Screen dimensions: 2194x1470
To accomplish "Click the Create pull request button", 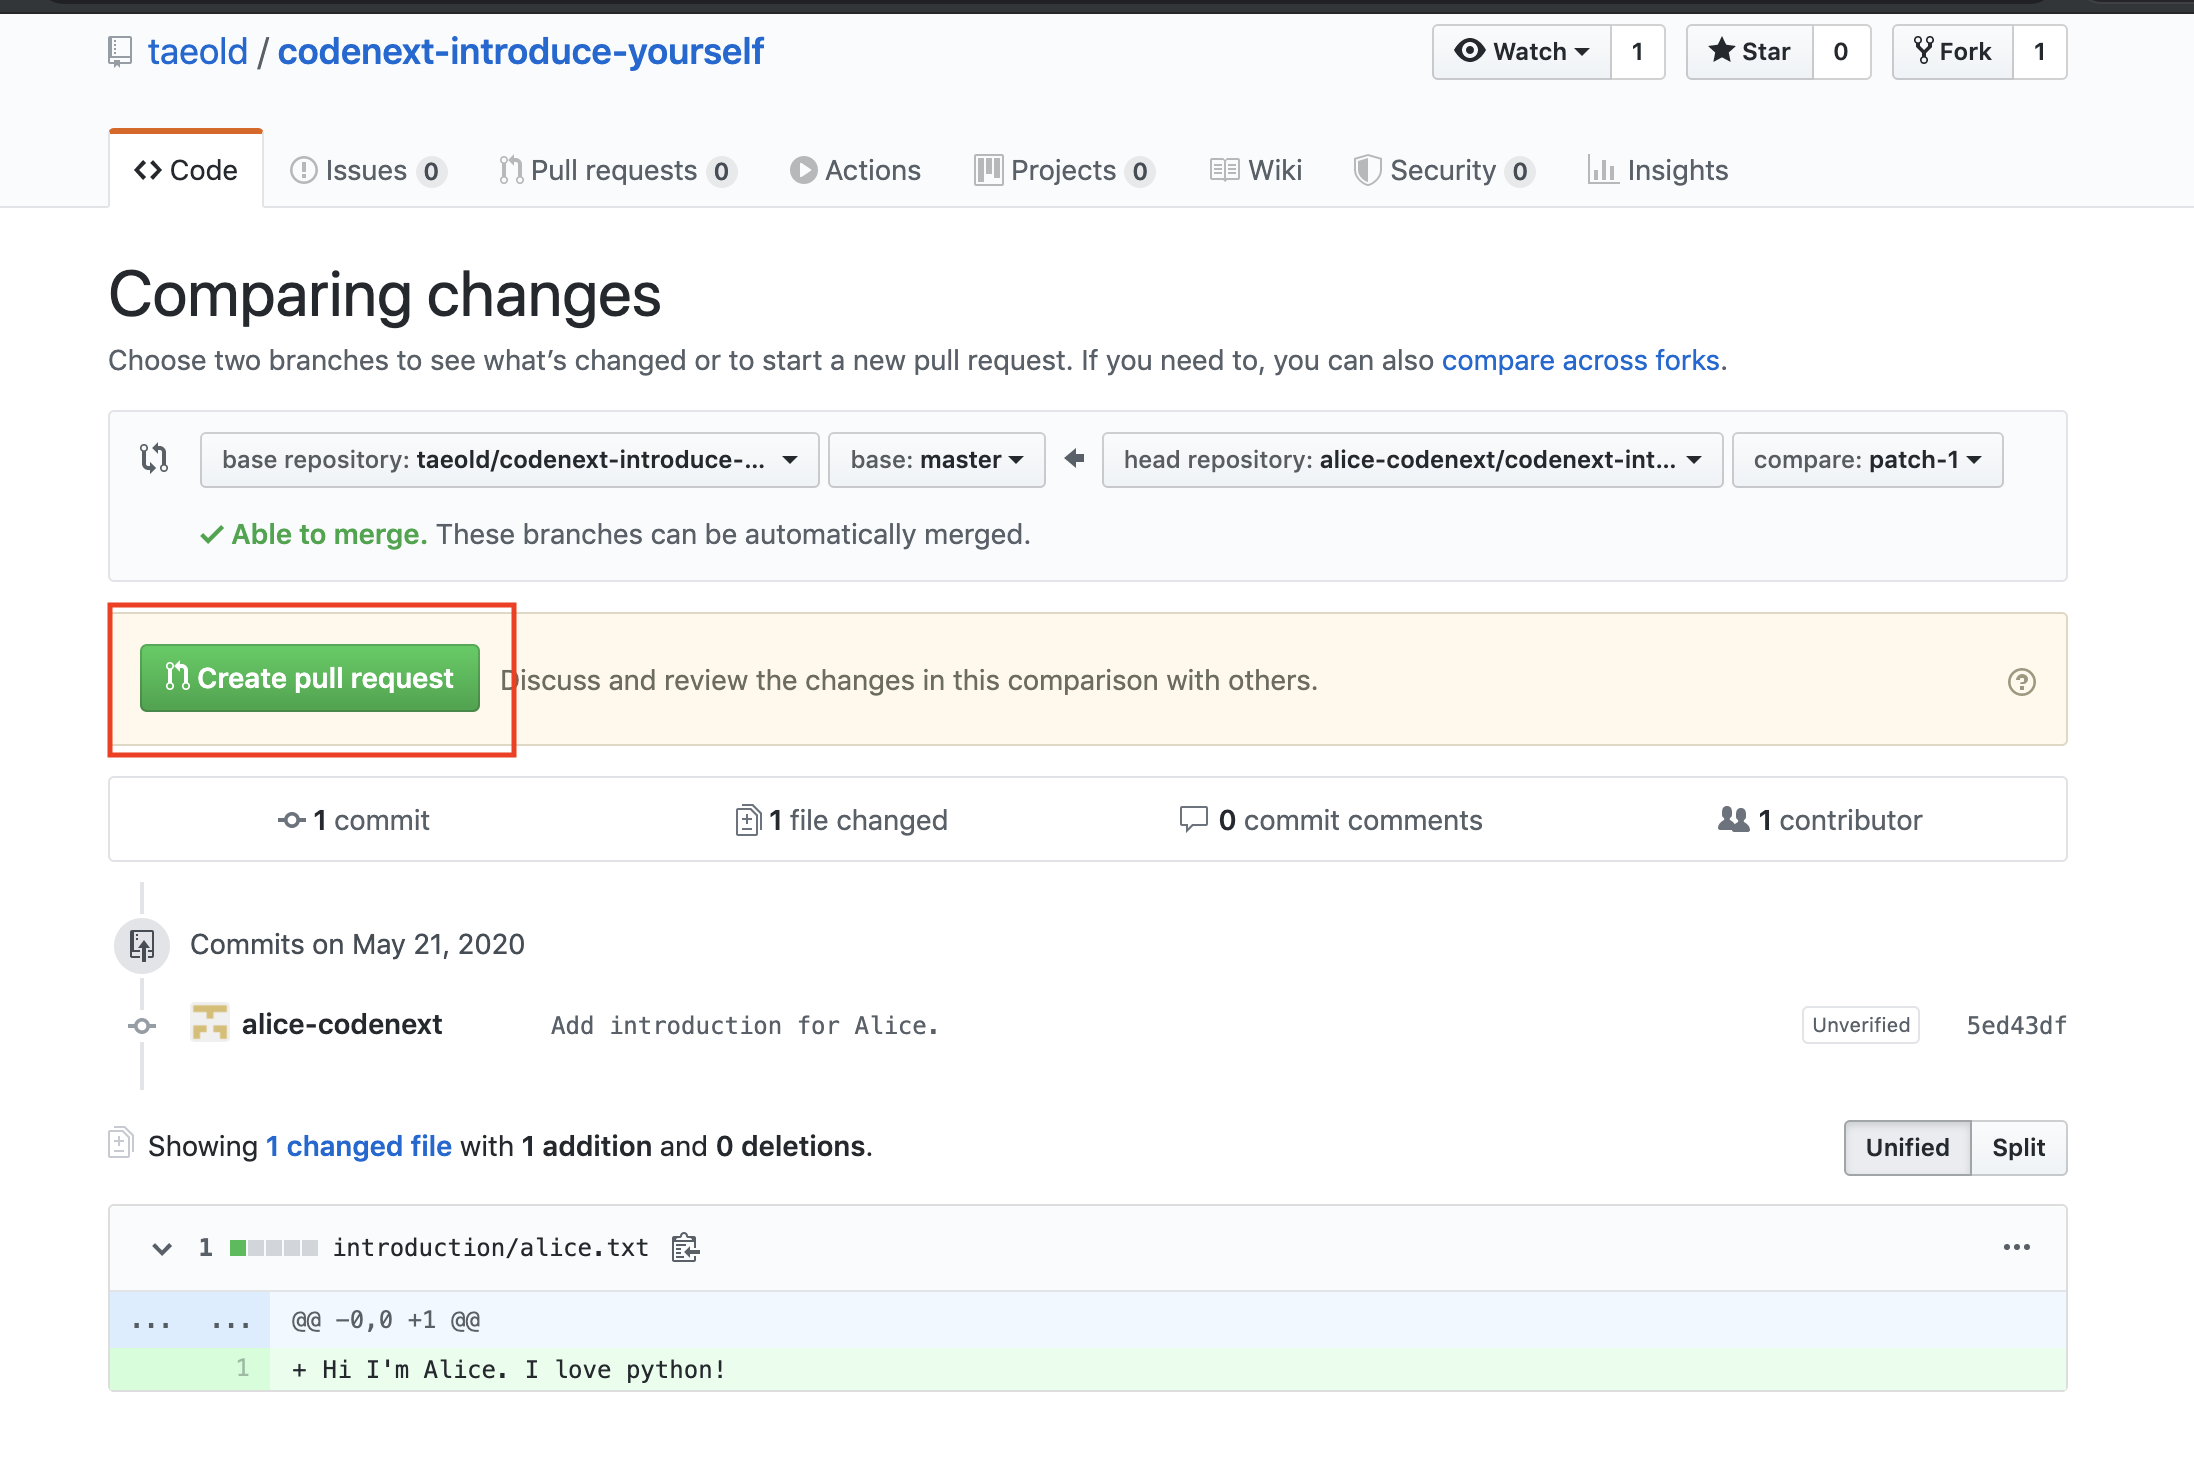I will pyautogui.click(x=310, y=678).
